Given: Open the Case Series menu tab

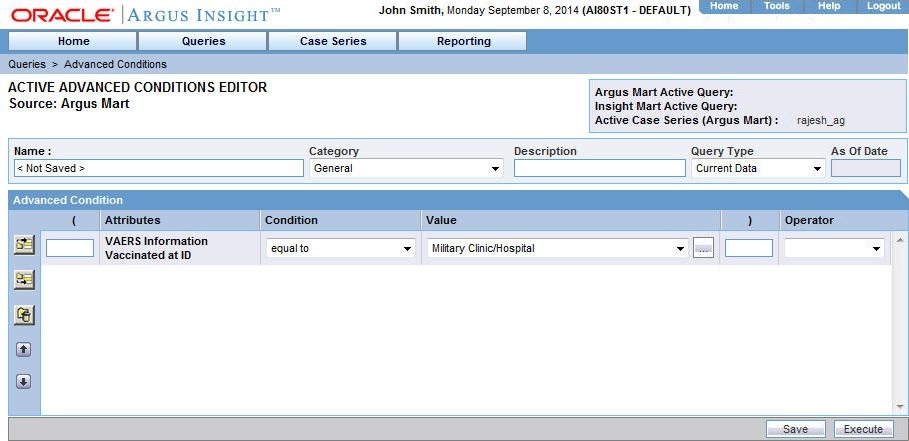Looking at the screenshot, I should tap(333, 41).
